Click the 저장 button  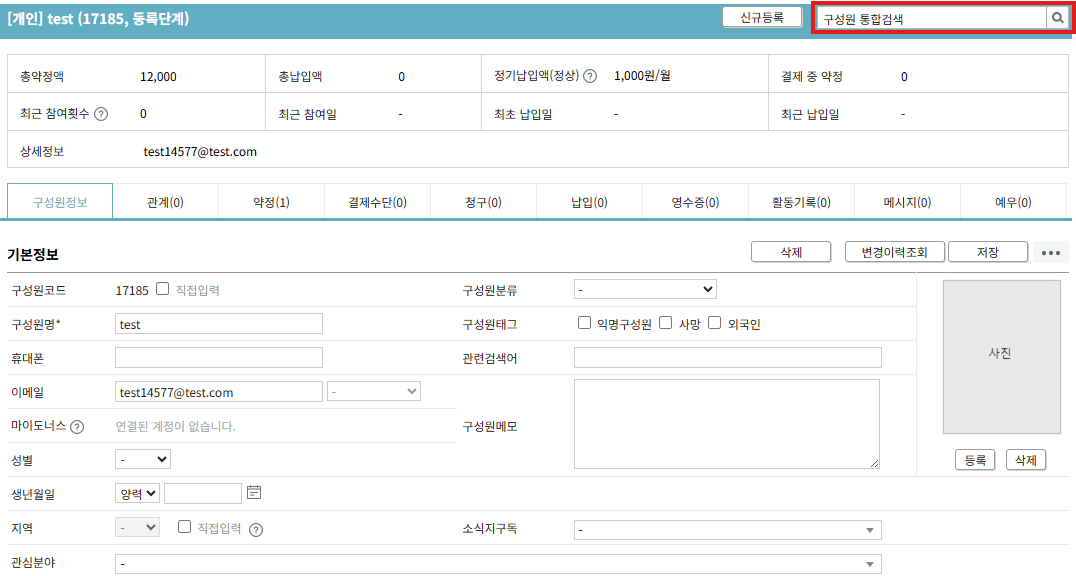click(988, 252)
